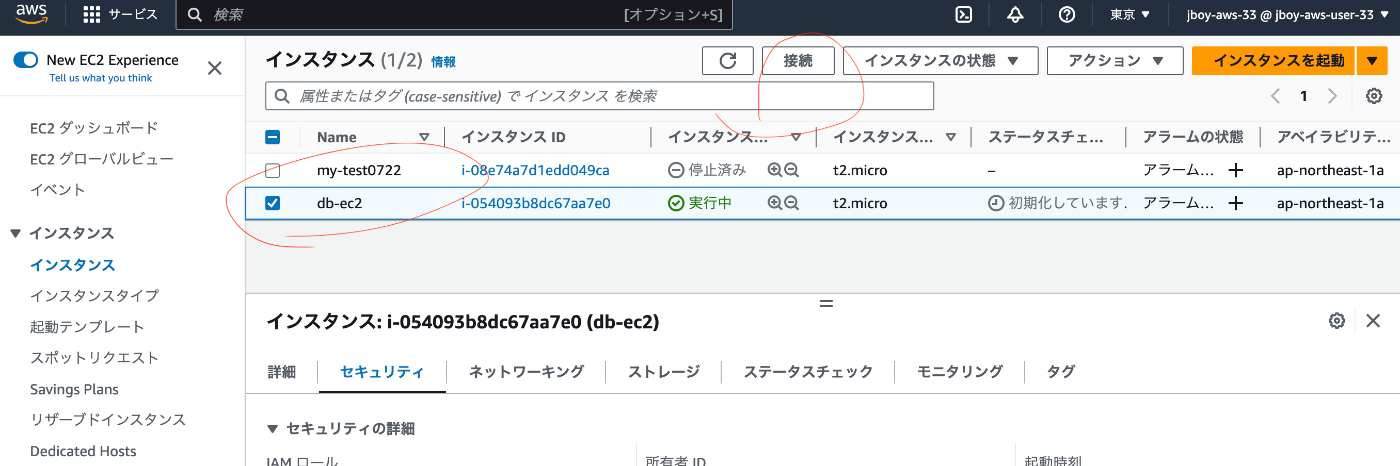1400x466 pixels.
Task: Open スポットリクエスト in sidebar
Action: pyautogui.click(x=94, y=358)
